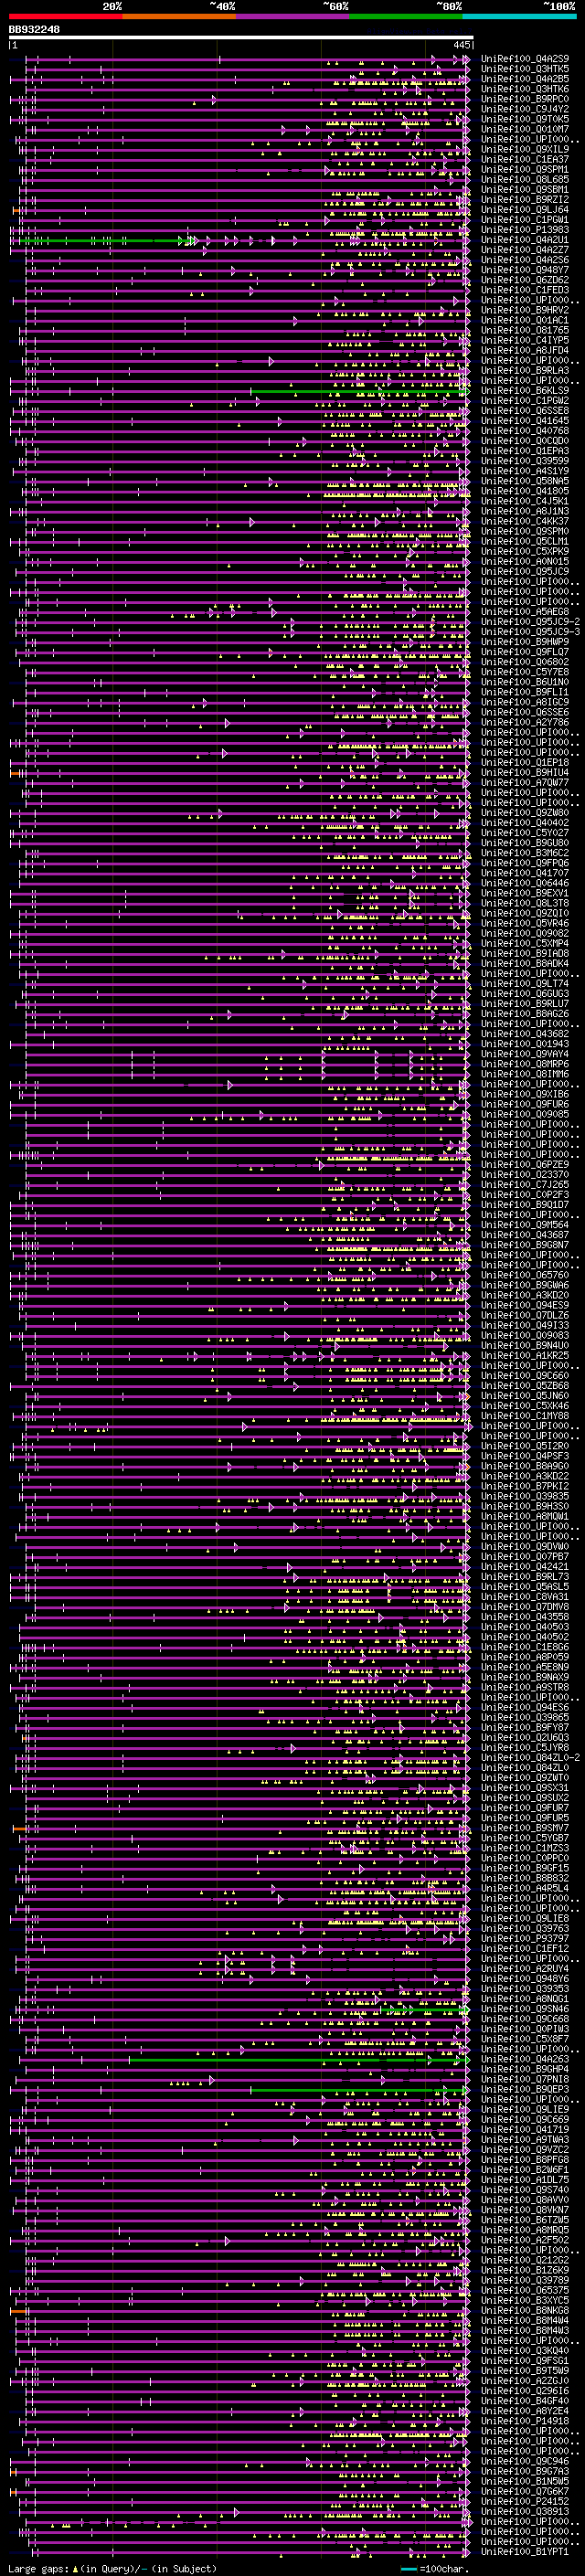The height and width of the screenshot is (2576, 585).
Task: Select label UniRef100_B9RZI2
Action: click(525, 200)
